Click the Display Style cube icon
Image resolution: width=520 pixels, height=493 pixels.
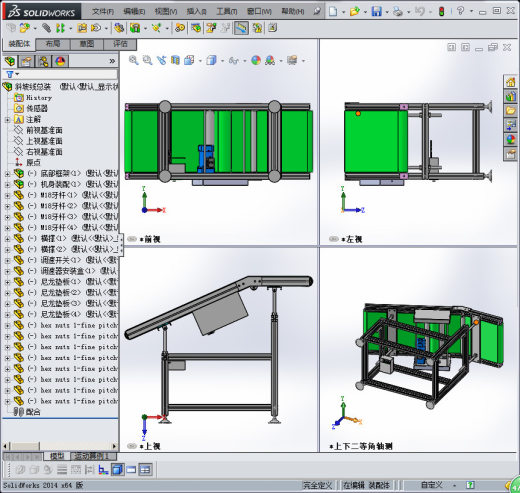pos(211,60)
